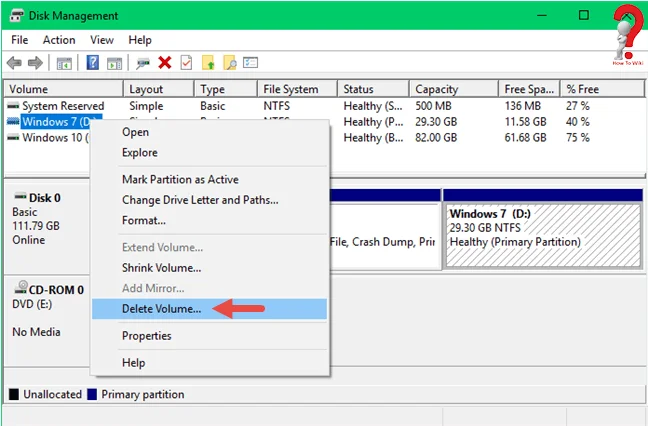Viewport: 648px width, 426px height.
Task: Open the blue Help toolbar icon
Action: coord(92,63)
